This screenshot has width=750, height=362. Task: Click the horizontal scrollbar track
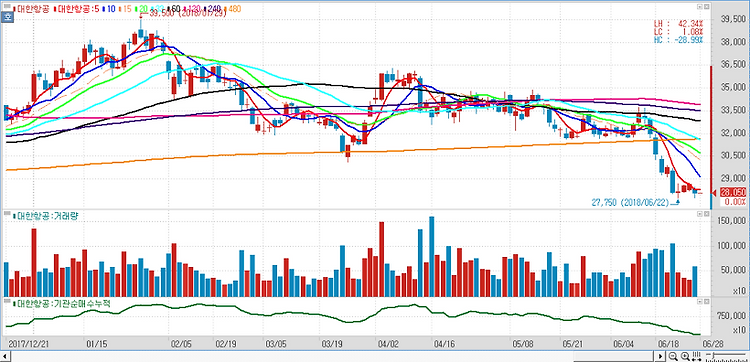tap(333, 356)
